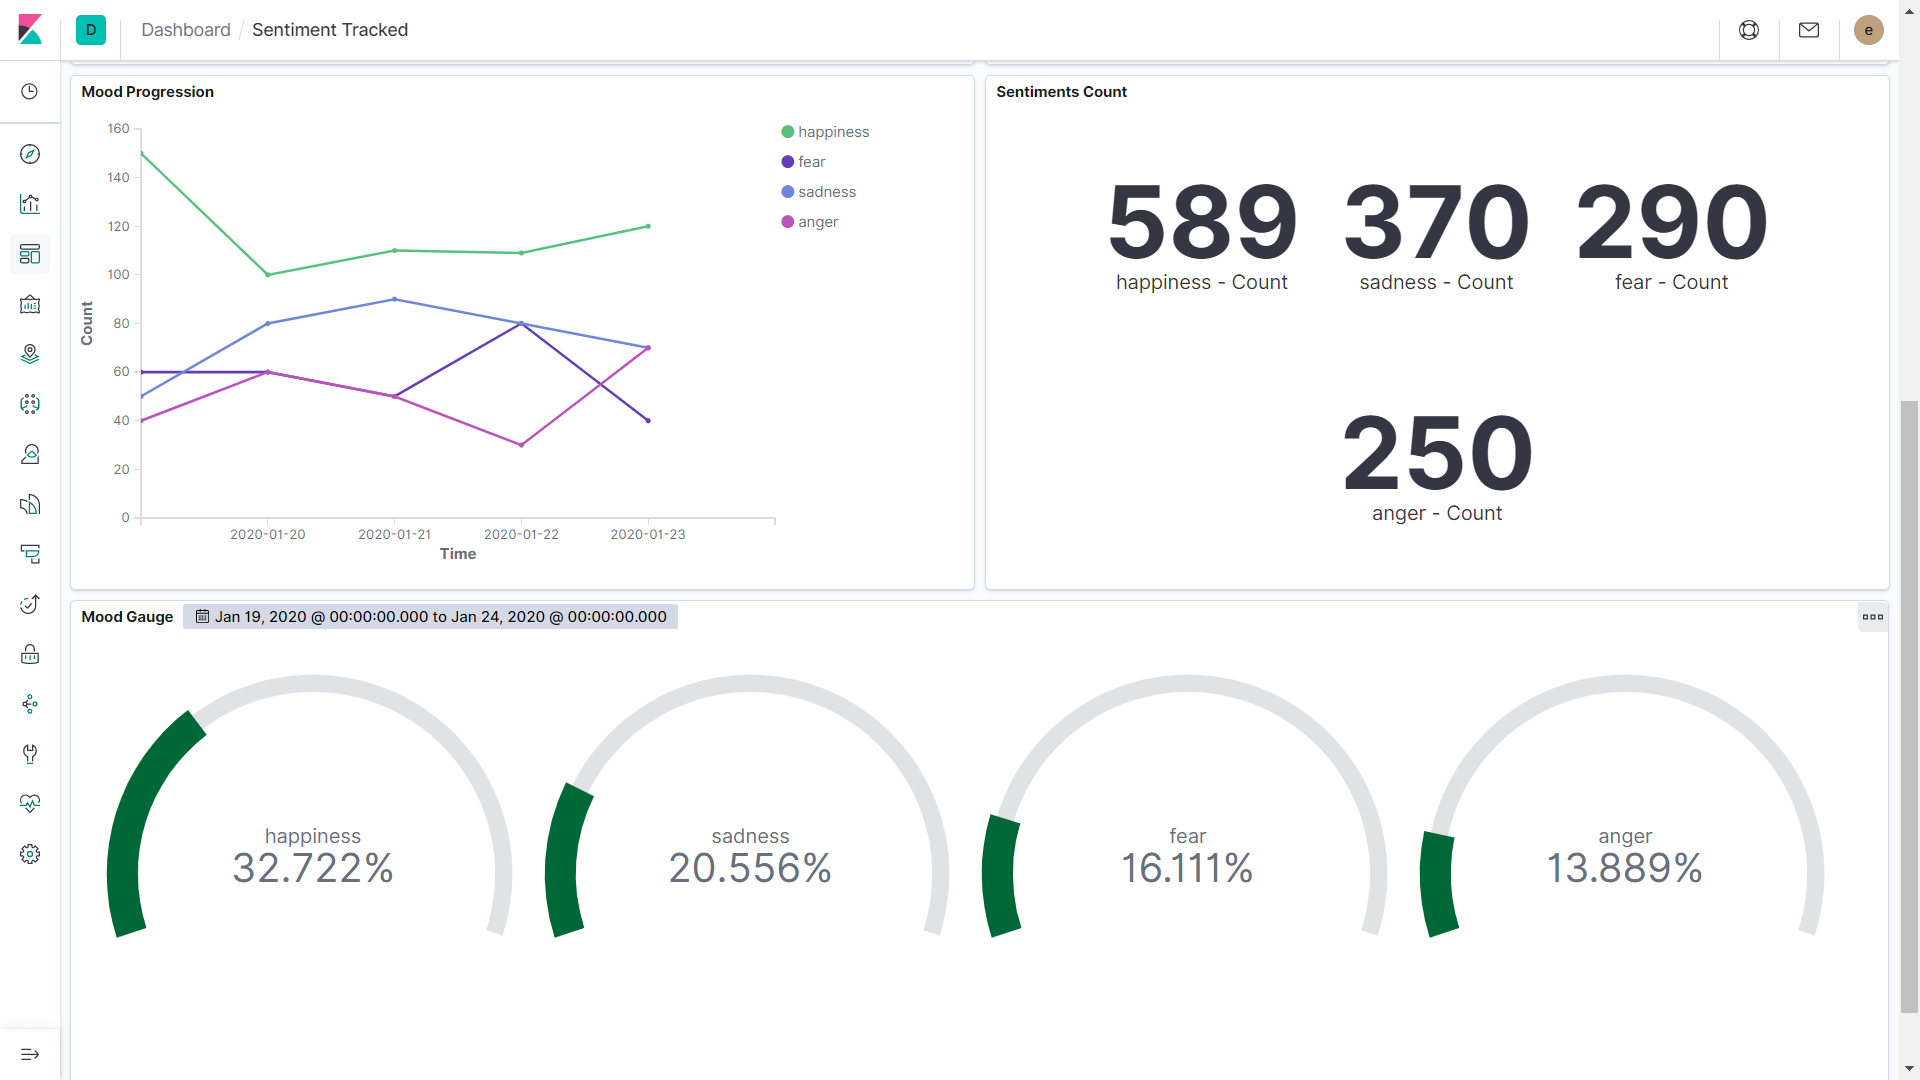The width and height of the screenshot is (1920, 1080).
Task: Open Canvas icon in sidebar
Action: click(x=30, y=304)
